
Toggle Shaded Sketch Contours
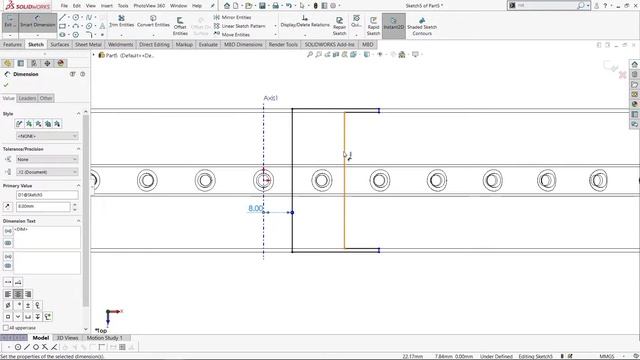point(422,26)
